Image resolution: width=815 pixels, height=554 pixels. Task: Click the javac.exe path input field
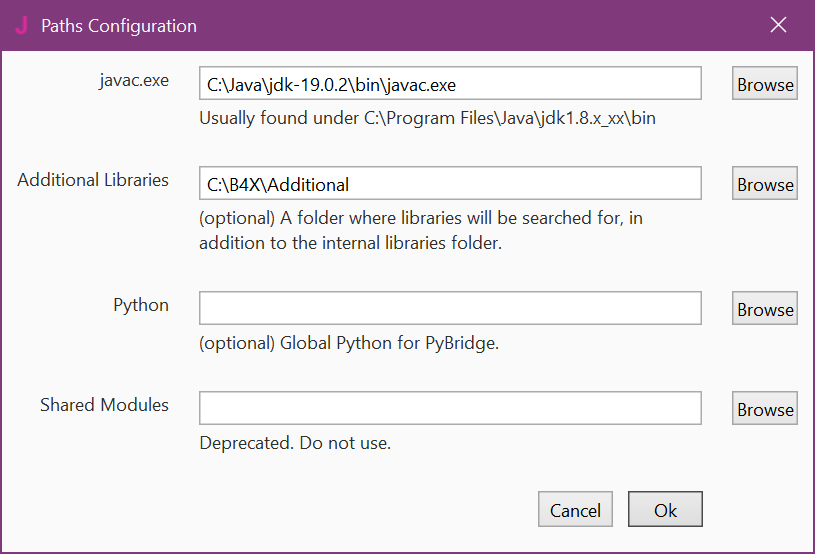tap(450, 84)
